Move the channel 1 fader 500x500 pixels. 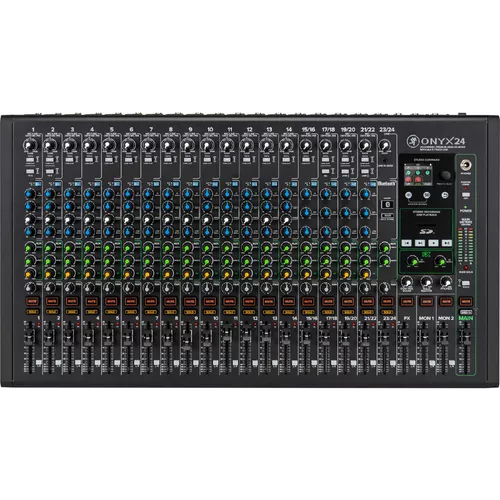pos(29,337)
